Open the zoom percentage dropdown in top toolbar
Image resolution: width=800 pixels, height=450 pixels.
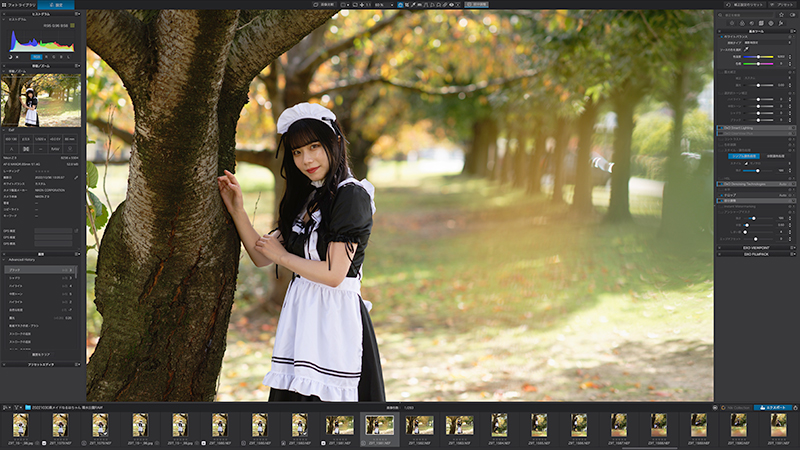pyautogui.click(x=392, y=5)
